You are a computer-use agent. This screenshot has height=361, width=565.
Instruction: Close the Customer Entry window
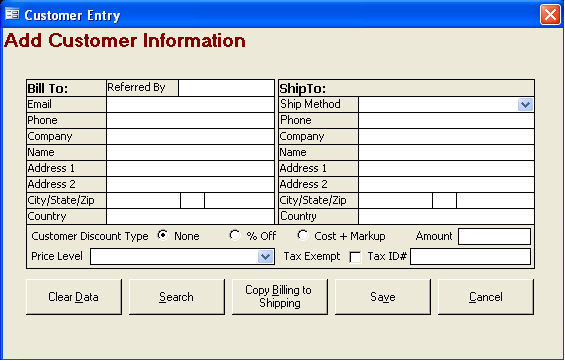[x=550, y=15]
